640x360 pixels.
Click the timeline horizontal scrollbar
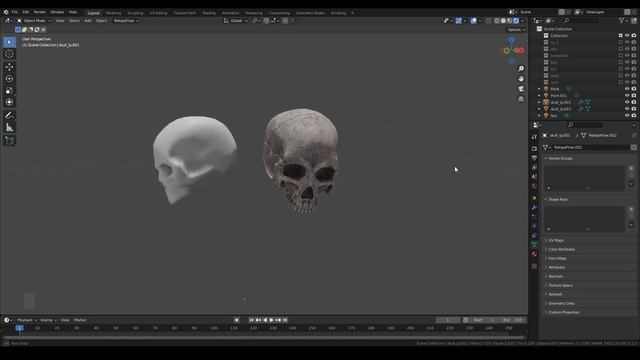click(x=263, y=338)
